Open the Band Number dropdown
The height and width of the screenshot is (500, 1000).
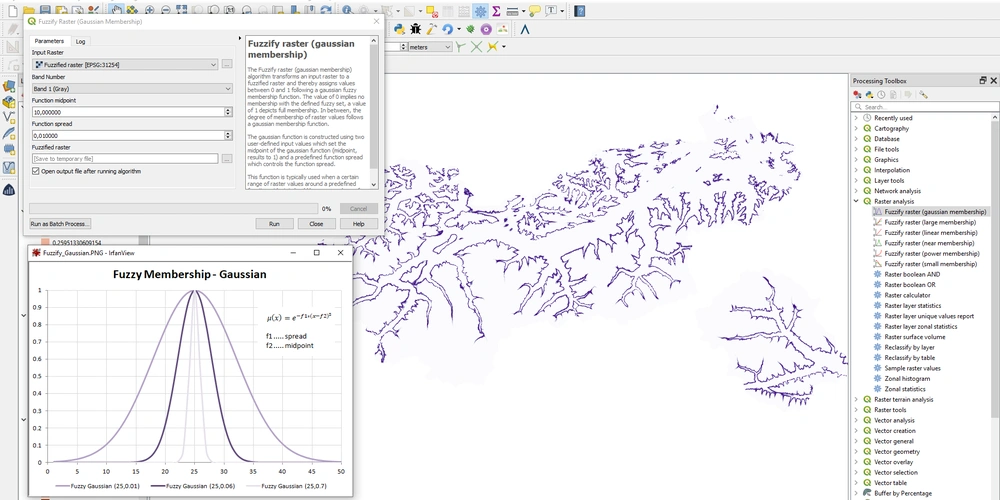[x=132, y=89]
